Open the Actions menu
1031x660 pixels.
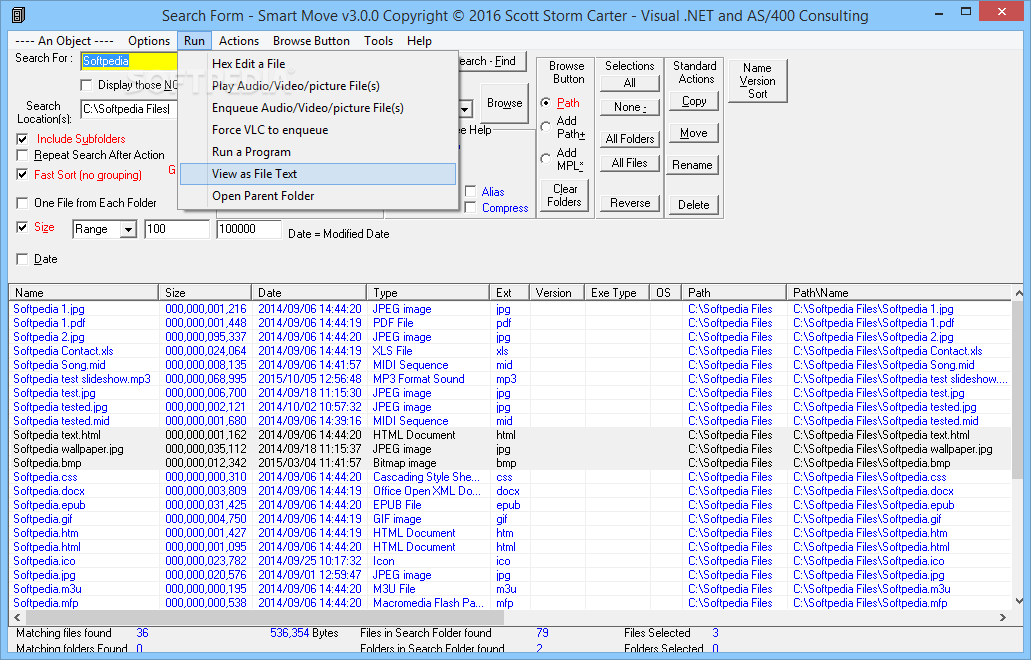(239, 41)
